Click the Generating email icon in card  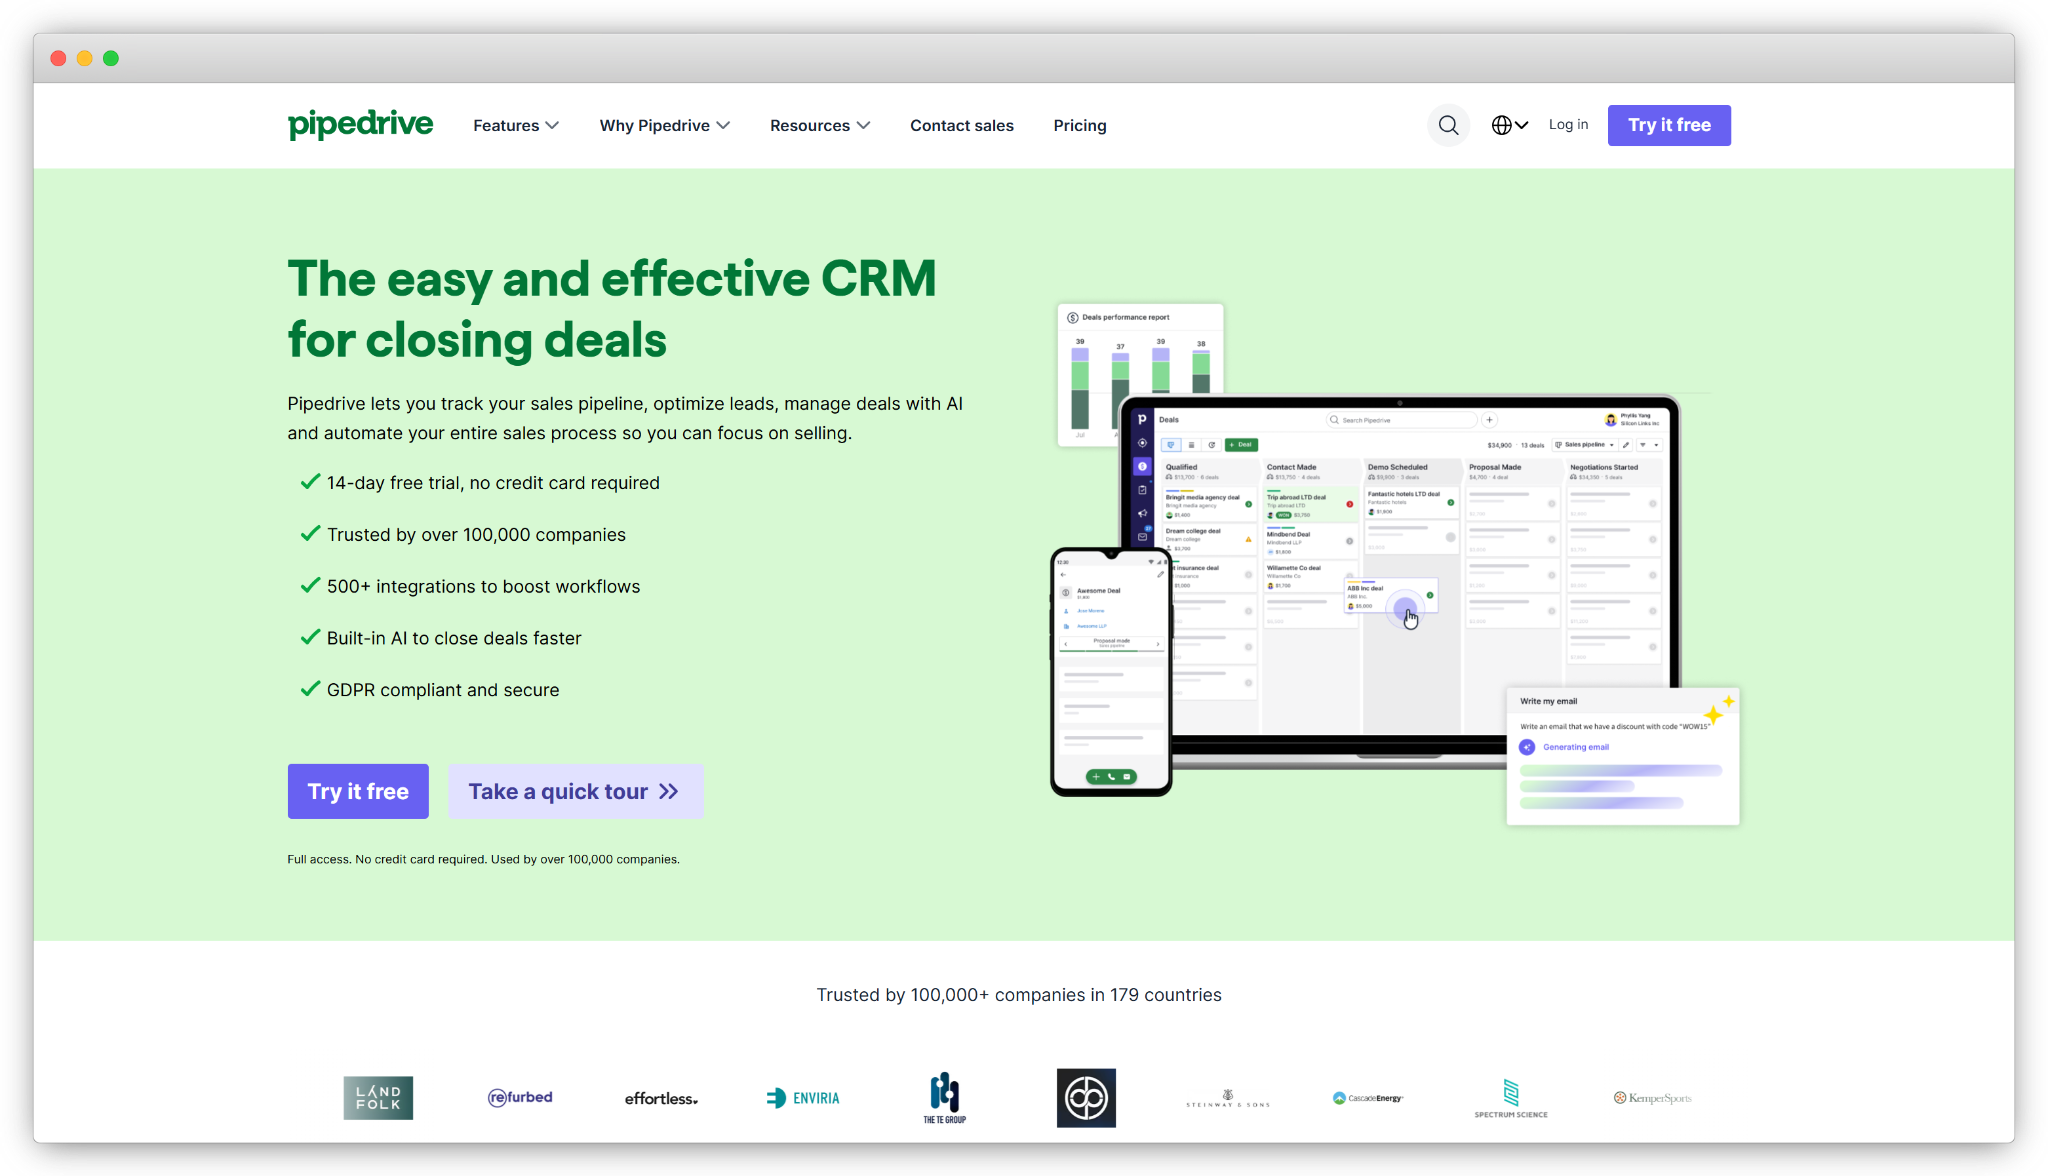tap(1527, 747)
